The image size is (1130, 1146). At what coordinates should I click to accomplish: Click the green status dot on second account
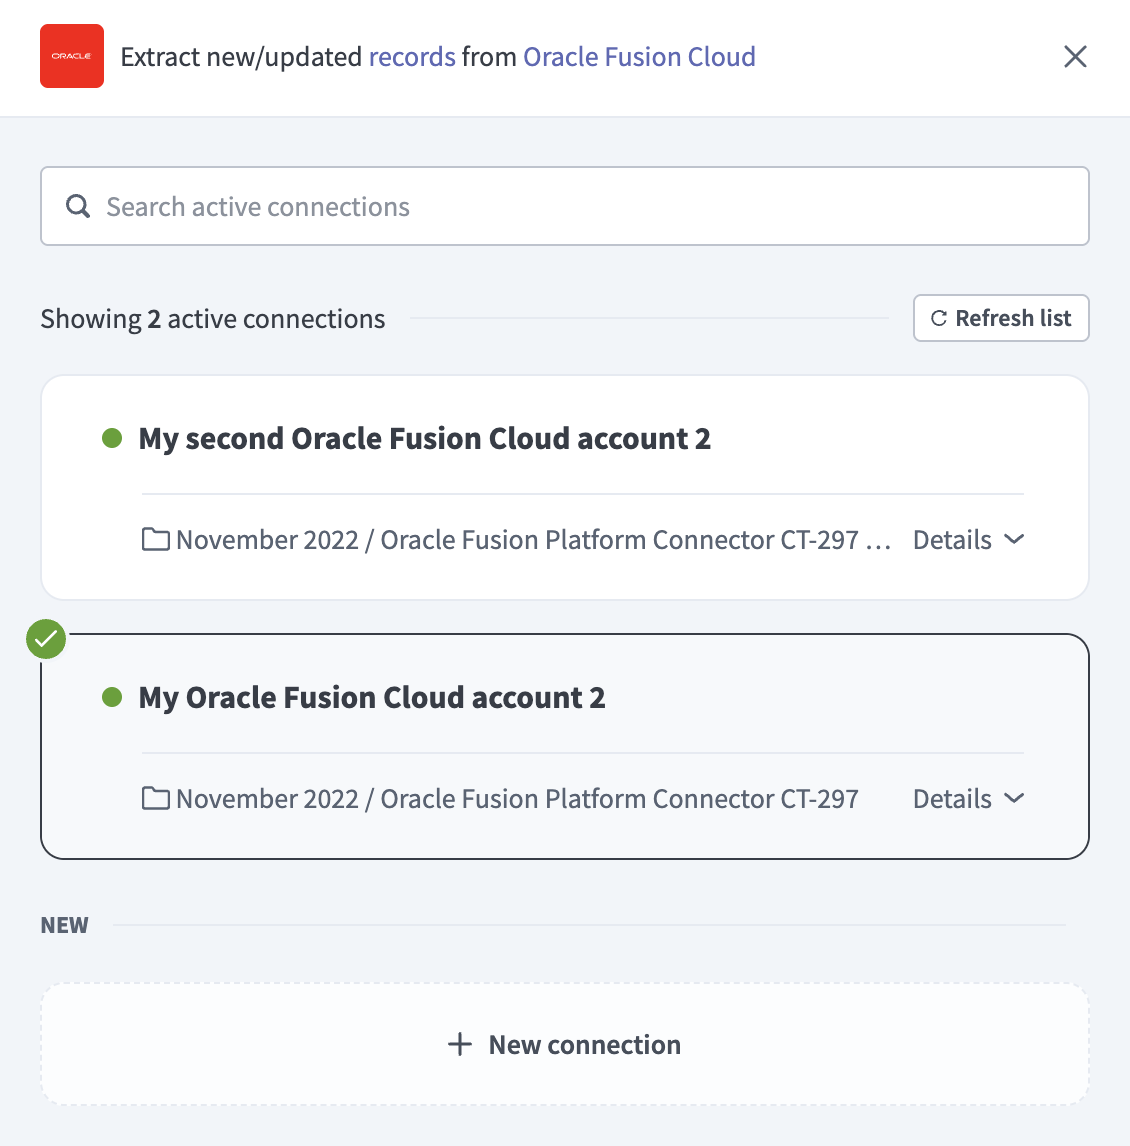(111, 697)
